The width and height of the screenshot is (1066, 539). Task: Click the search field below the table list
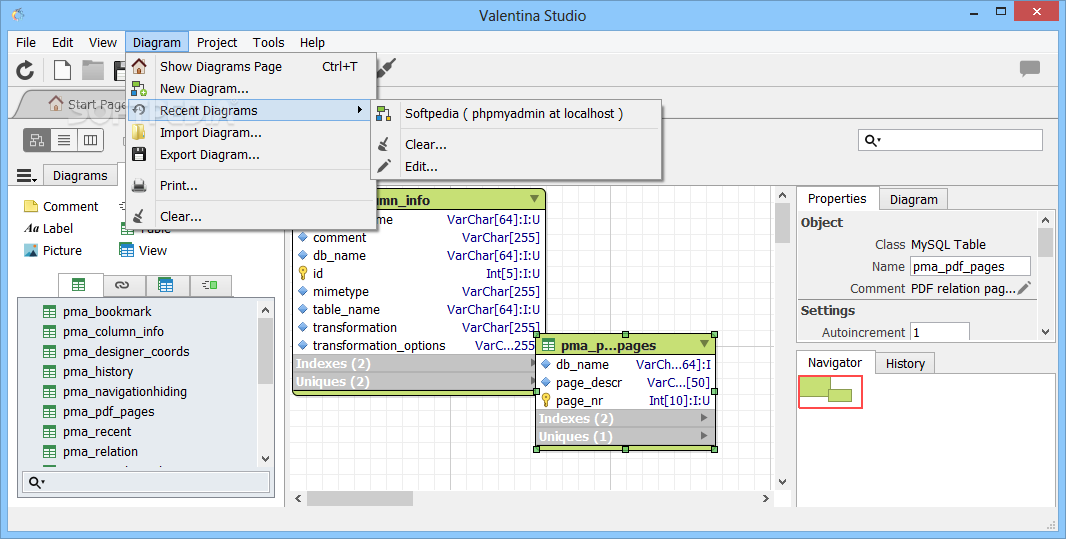(146, 482)
